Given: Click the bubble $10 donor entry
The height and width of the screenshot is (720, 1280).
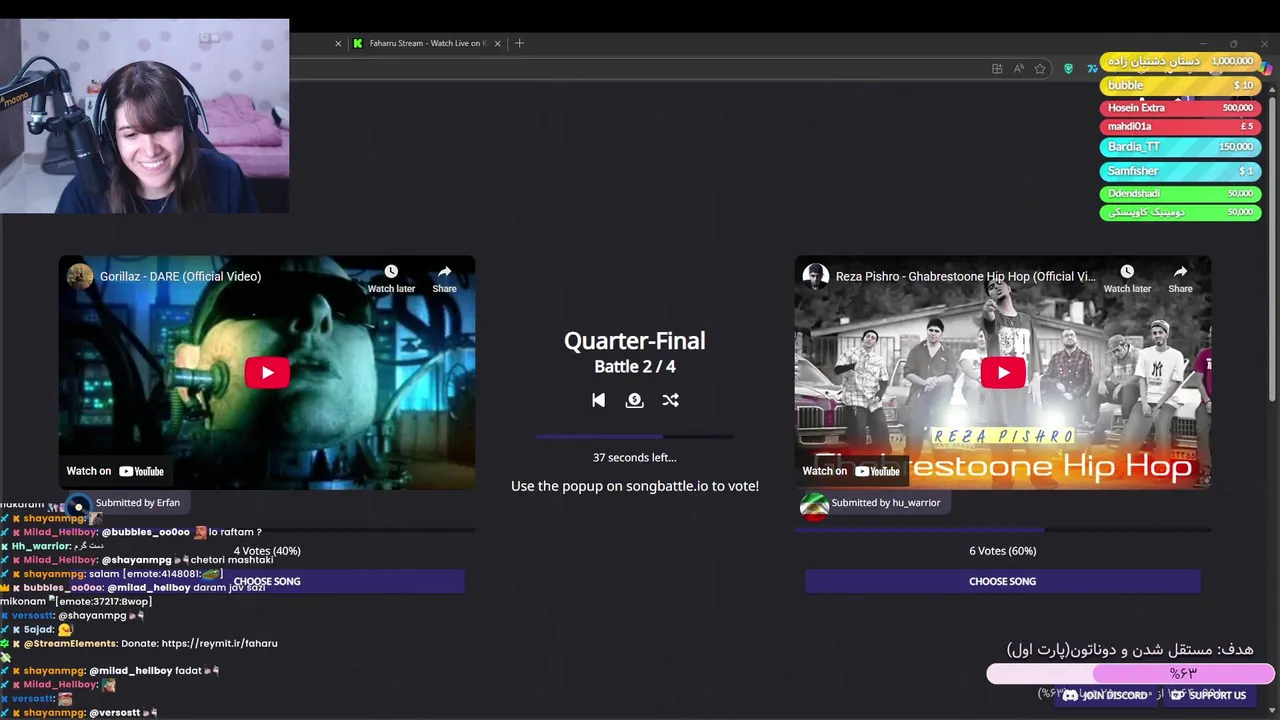Looking at the screenshot, I should (x=1180, y=86).
